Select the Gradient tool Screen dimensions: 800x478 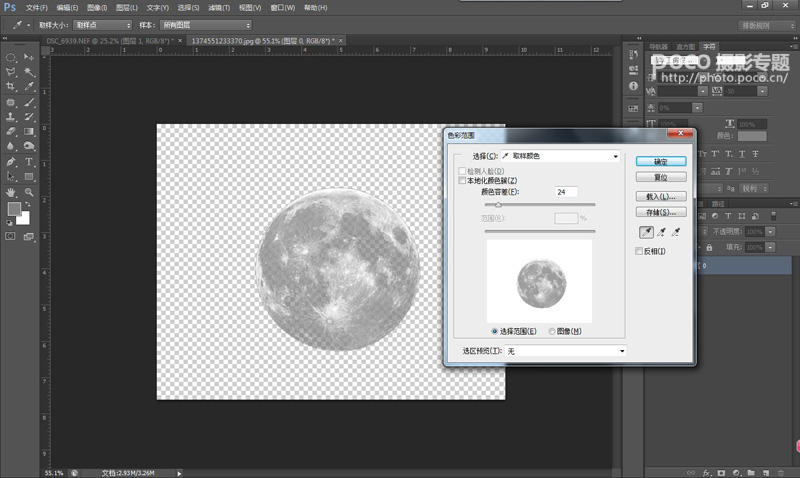point(29,132)
